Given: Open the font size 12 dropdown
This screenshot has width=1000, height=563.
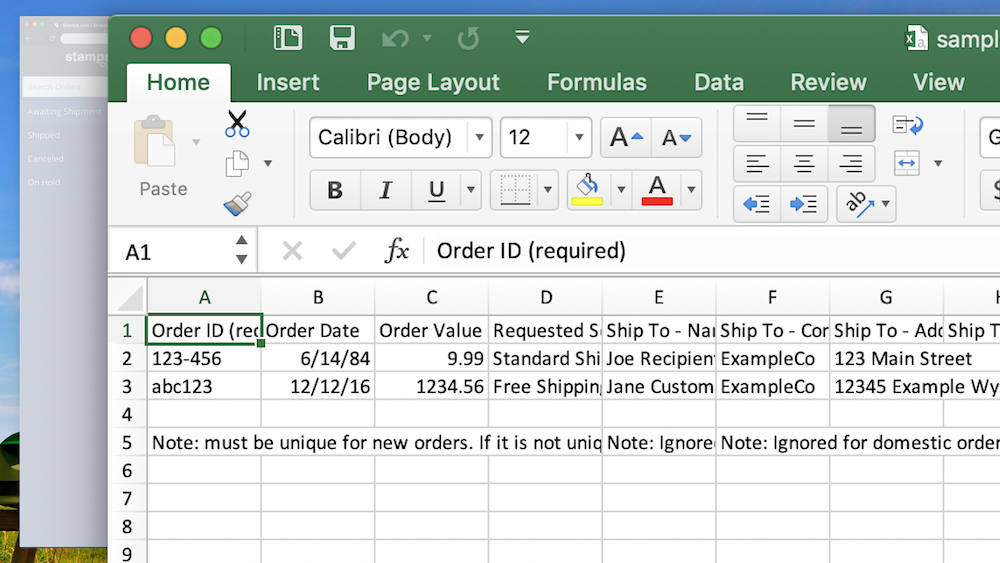Looking at the screenshot, I should coord(579,137).
